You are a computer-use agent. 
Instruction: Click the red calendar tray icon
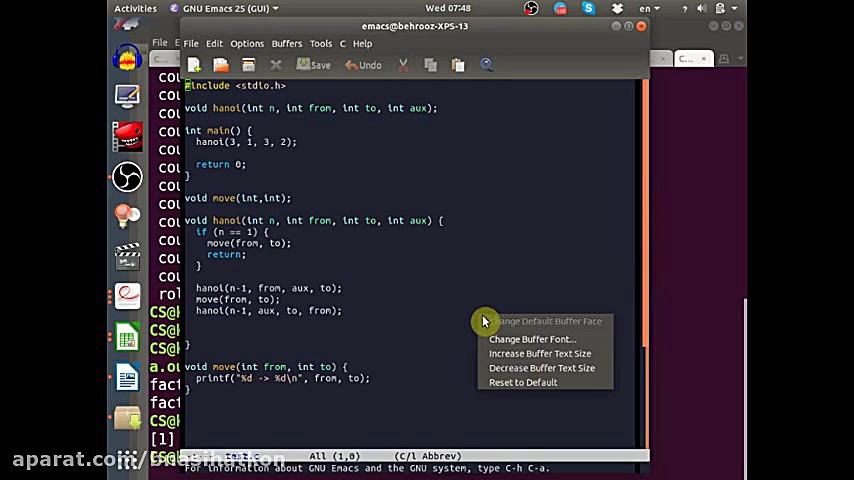tap(560, 8)
